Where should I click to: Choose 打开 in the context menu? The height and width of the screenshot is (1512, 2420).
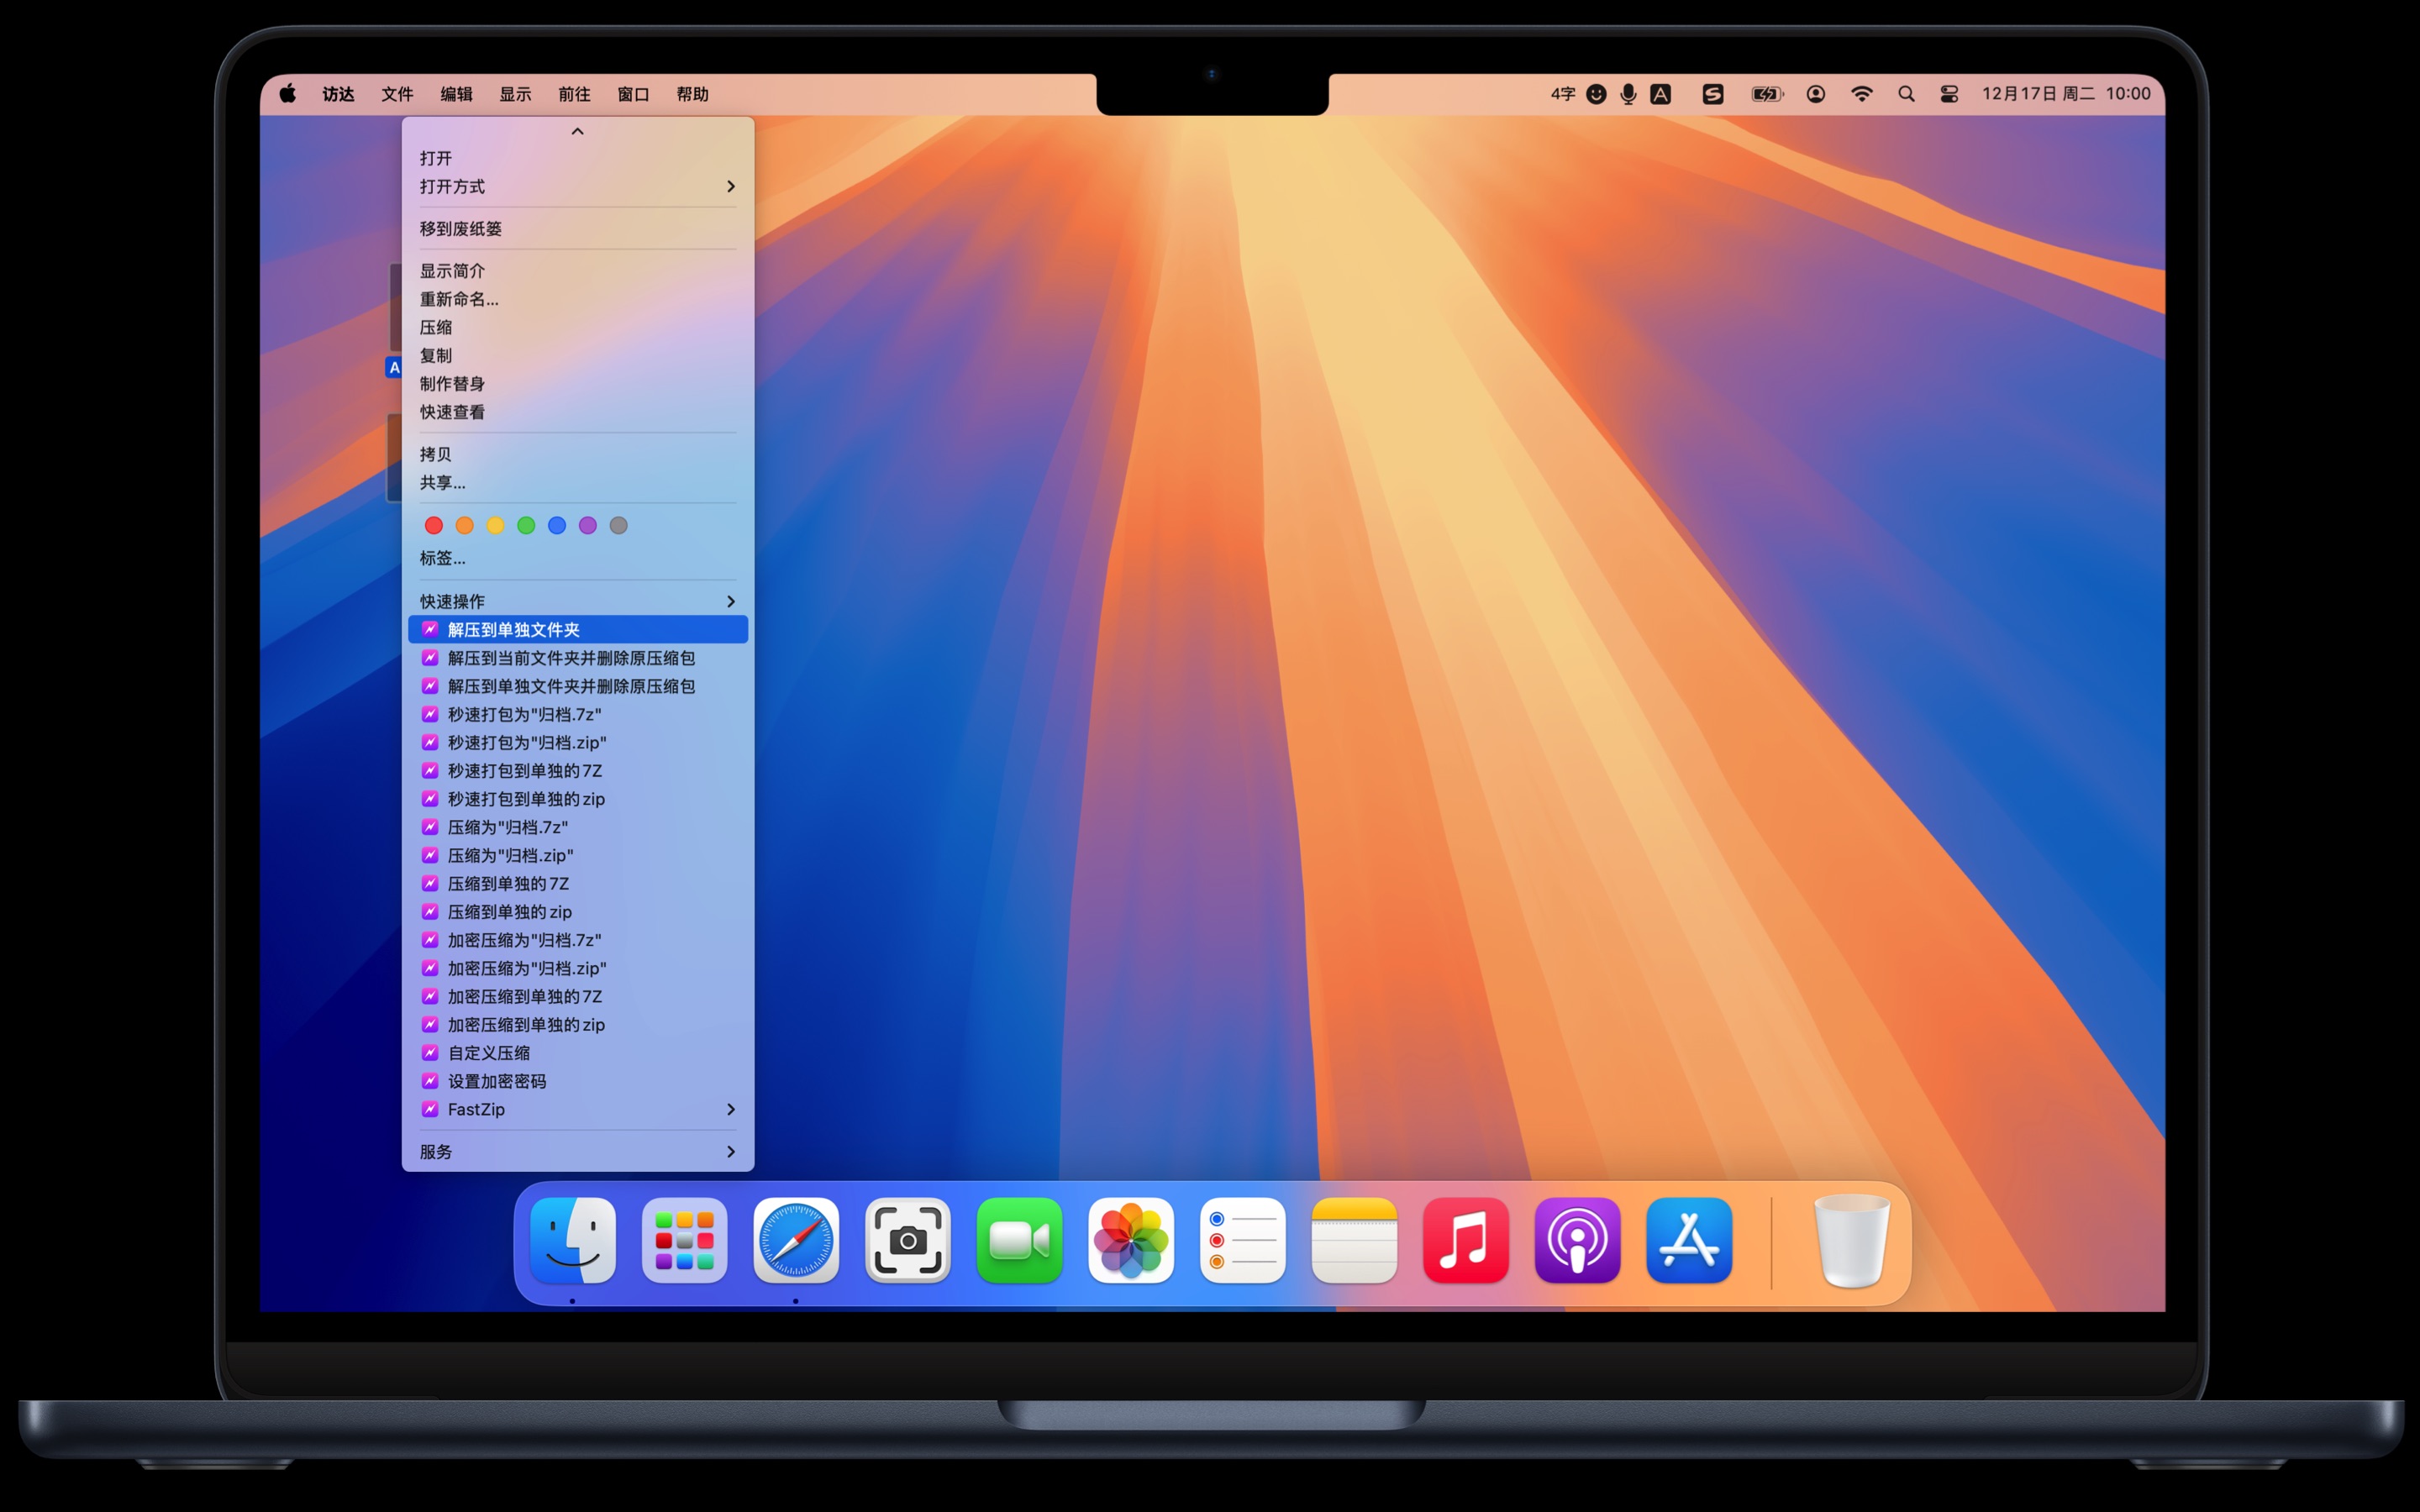578,159
